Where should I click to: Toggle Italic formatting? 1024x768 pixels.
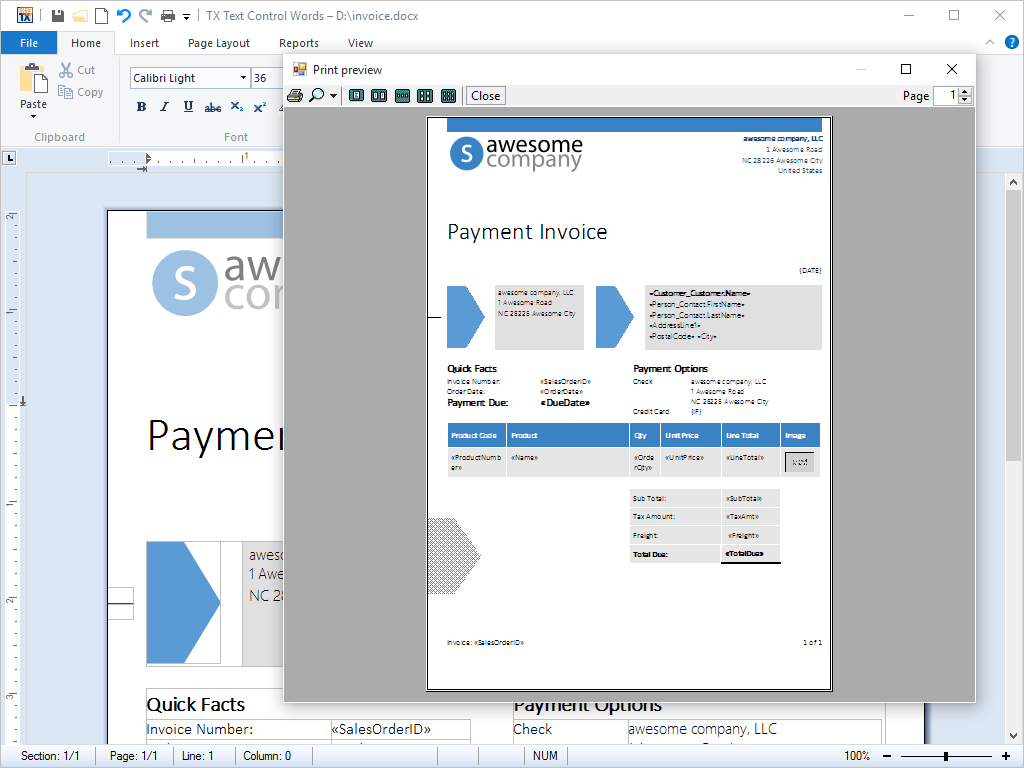tap(164, 107)
